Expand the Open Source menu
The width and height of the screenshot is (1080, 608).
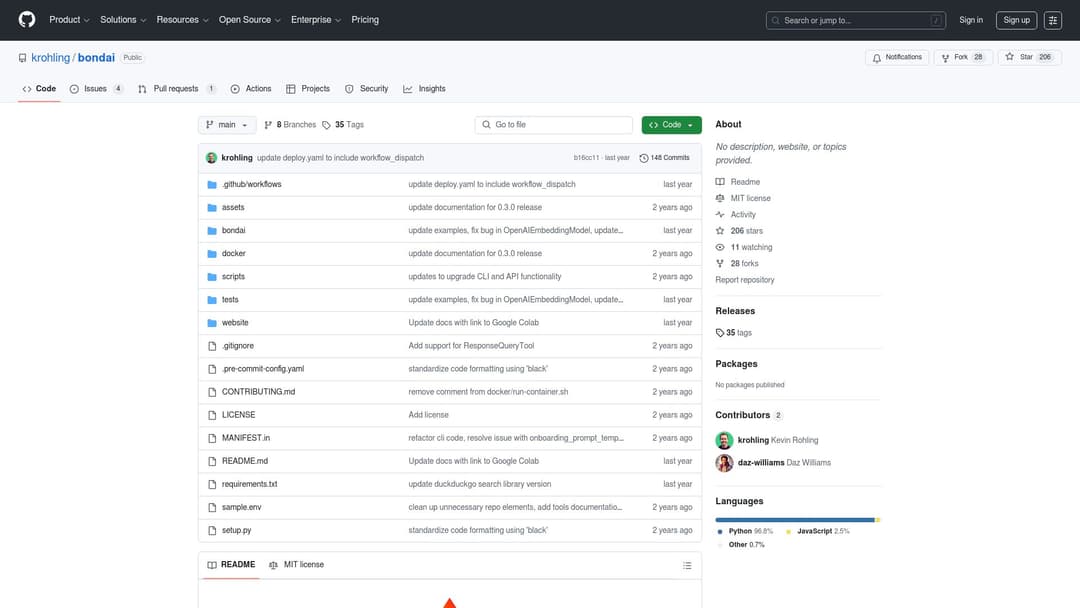tap(249, 20)
